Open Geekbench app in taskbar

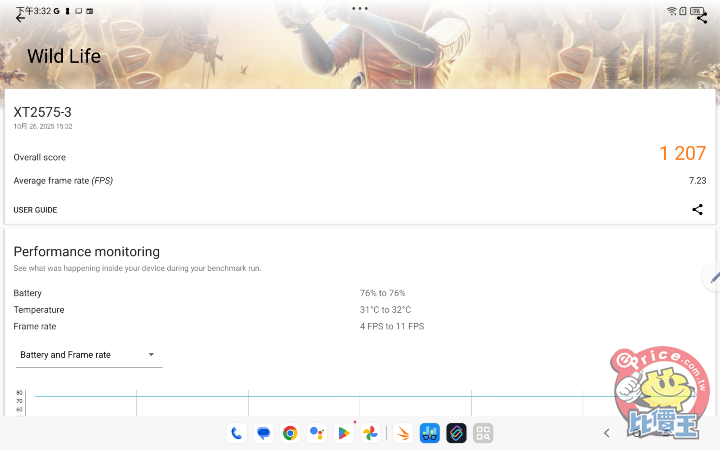pyautogui.click(x=429, y=433)
